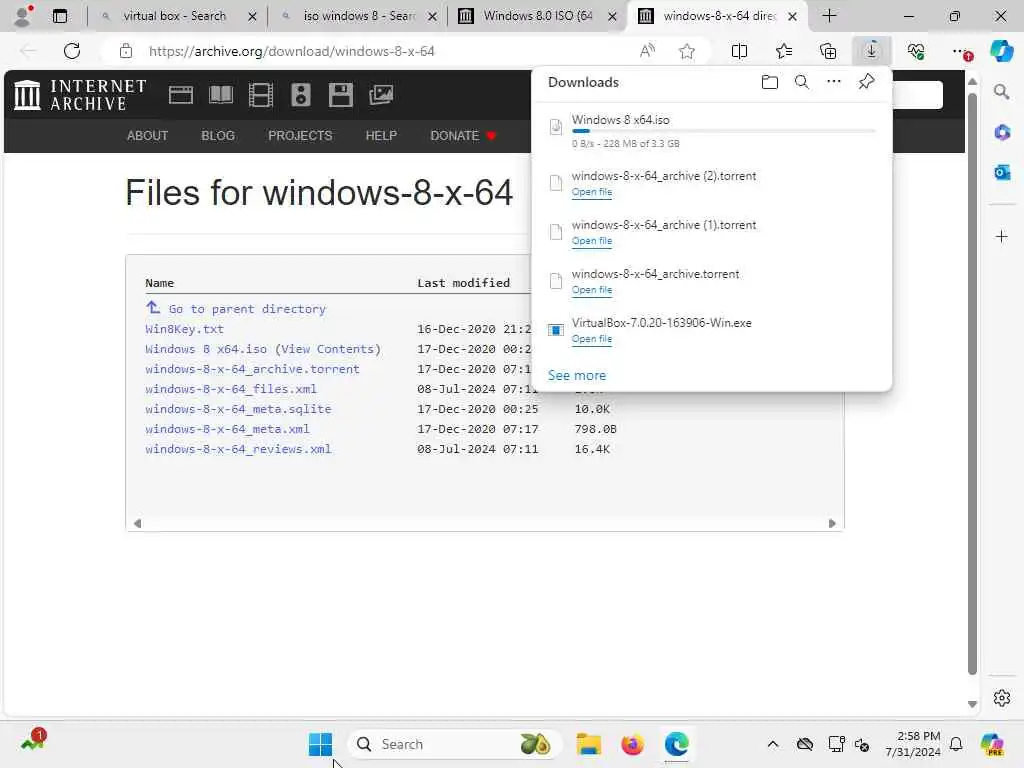Open Internet Archive software floppy icon
The image size is (1024, 768).
(x=340, y=95)
